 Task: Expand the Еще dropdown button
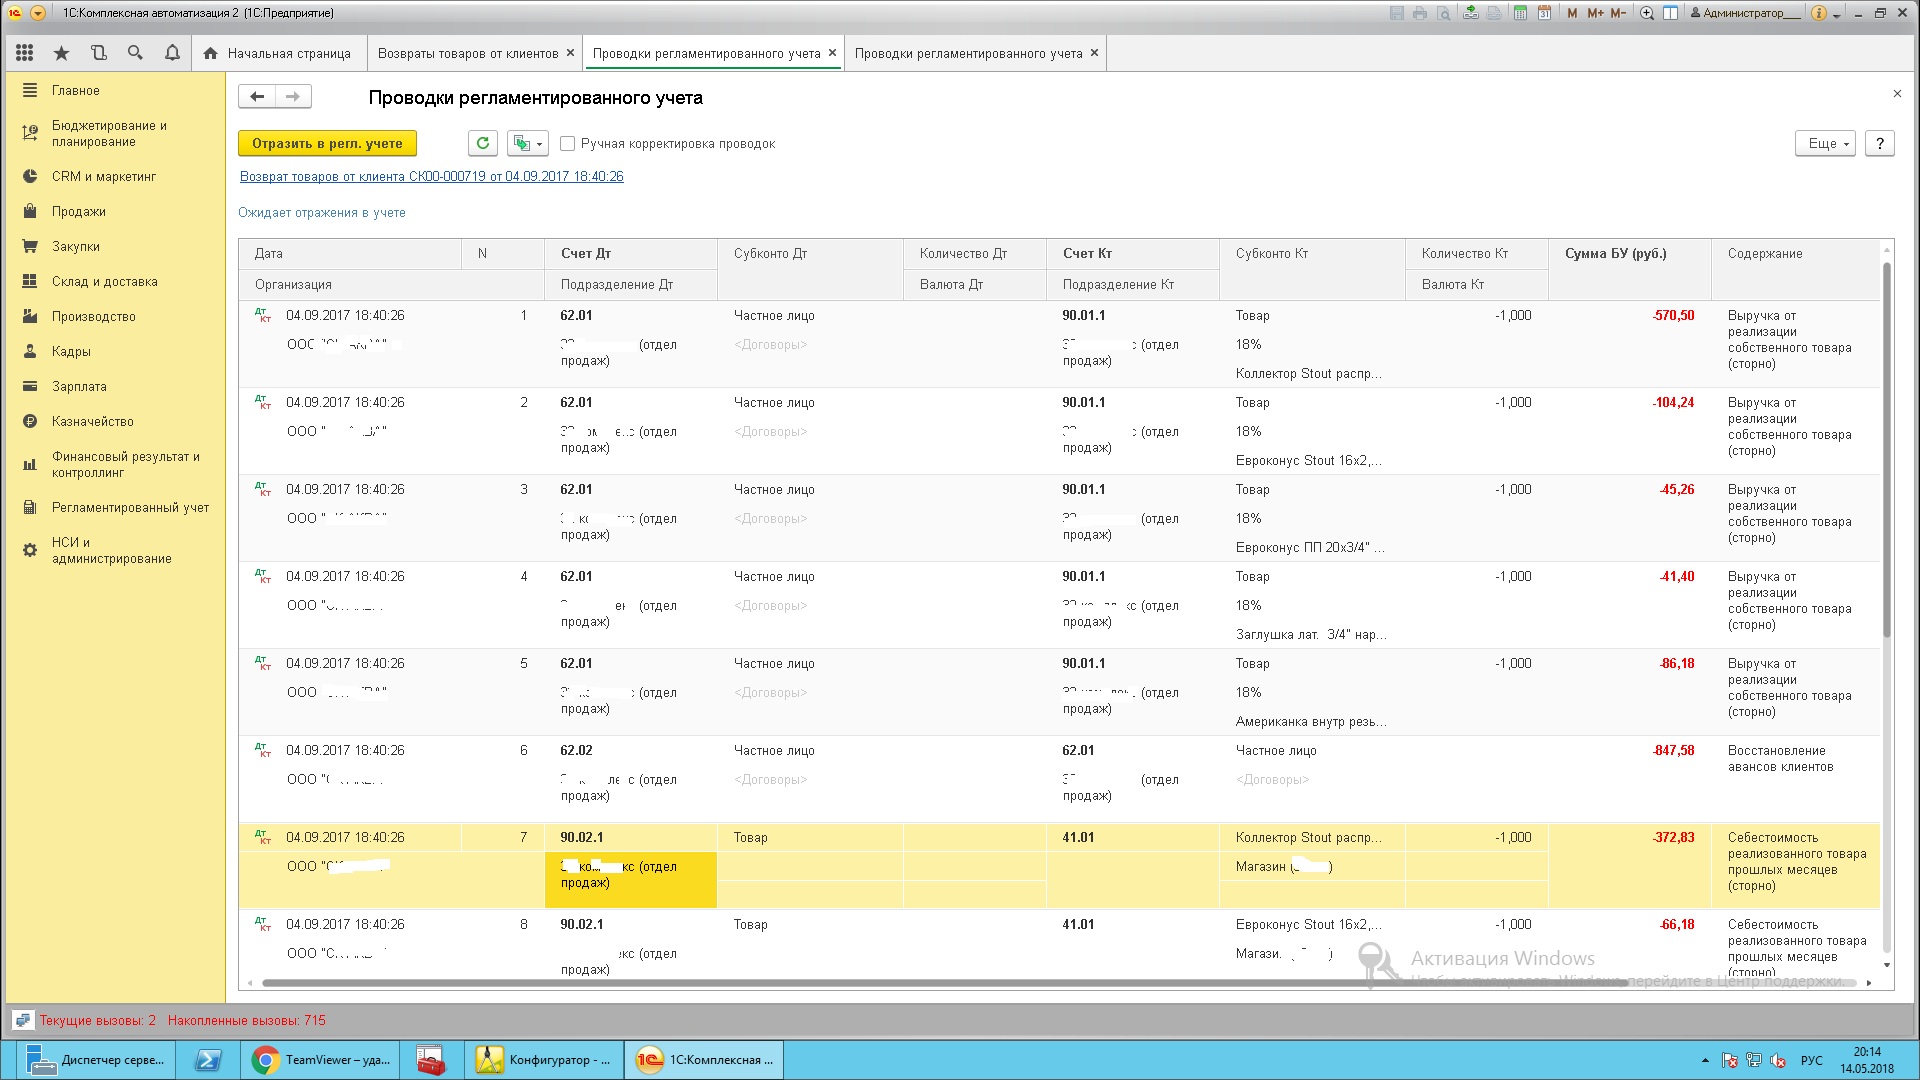click(1825, 143)
